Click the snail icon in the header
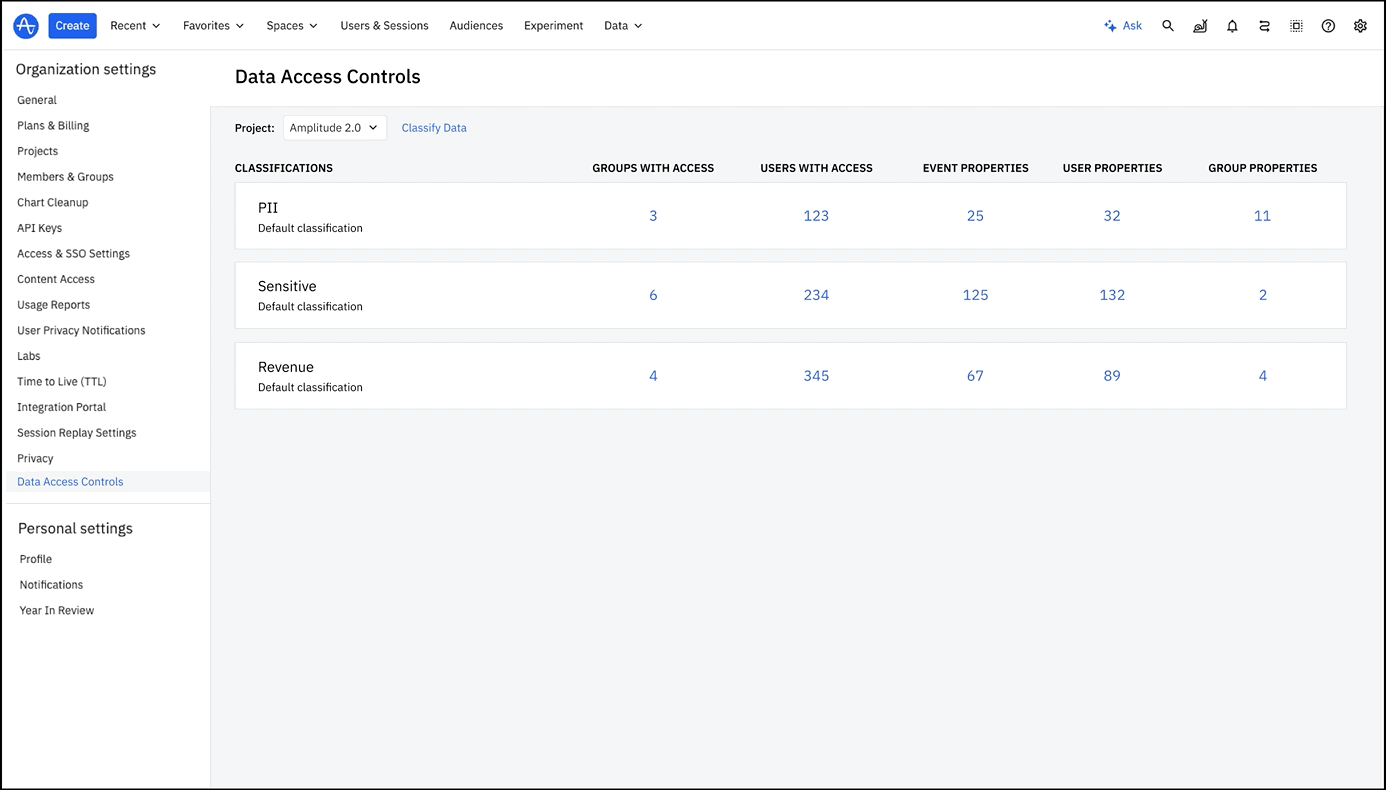Screen dimensions: 1386x790 click(1200, 26)
